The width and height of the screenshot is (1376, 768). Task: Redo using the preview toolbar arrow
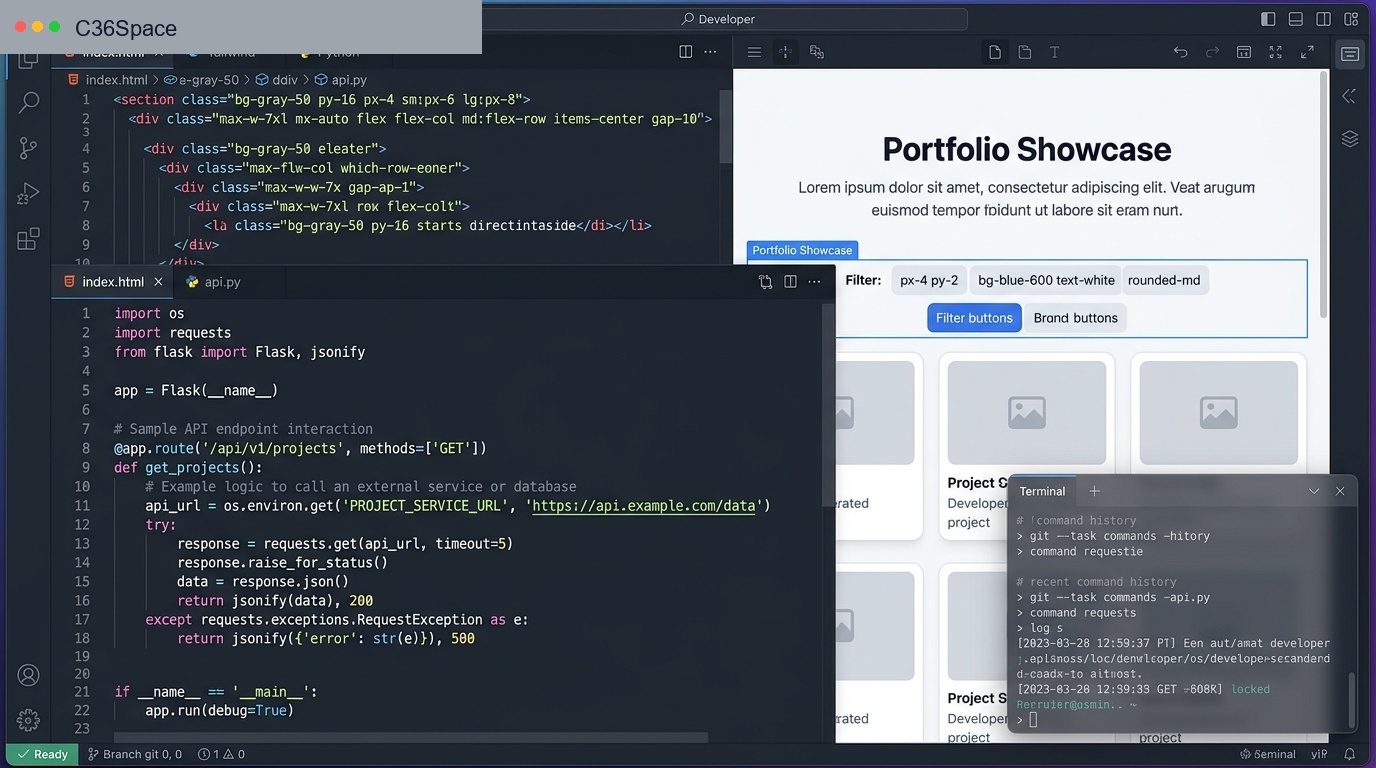[x=1212, y=52]
